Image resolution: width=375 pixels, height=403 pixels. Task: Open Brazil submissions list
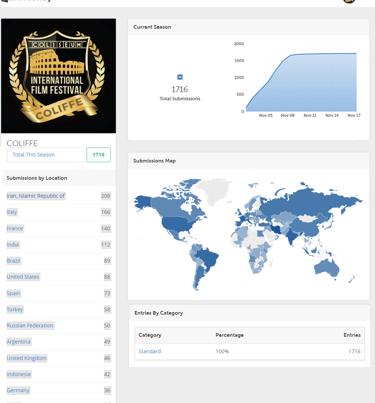tap(13, 261)
